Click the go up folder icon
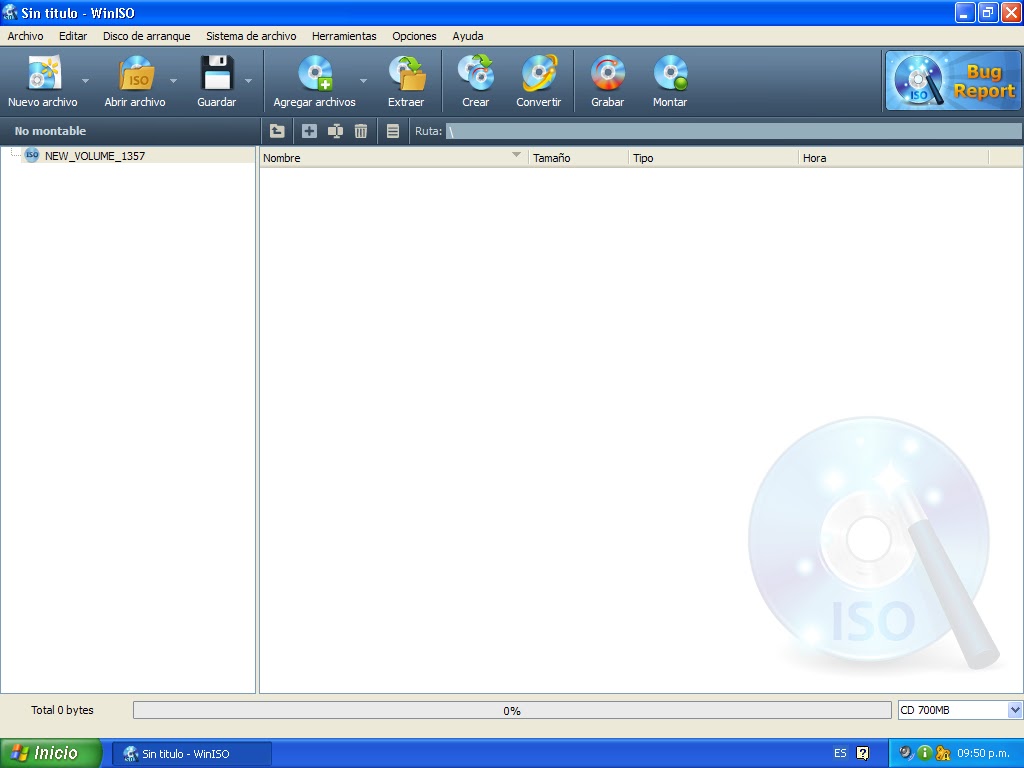 point(275,131)
